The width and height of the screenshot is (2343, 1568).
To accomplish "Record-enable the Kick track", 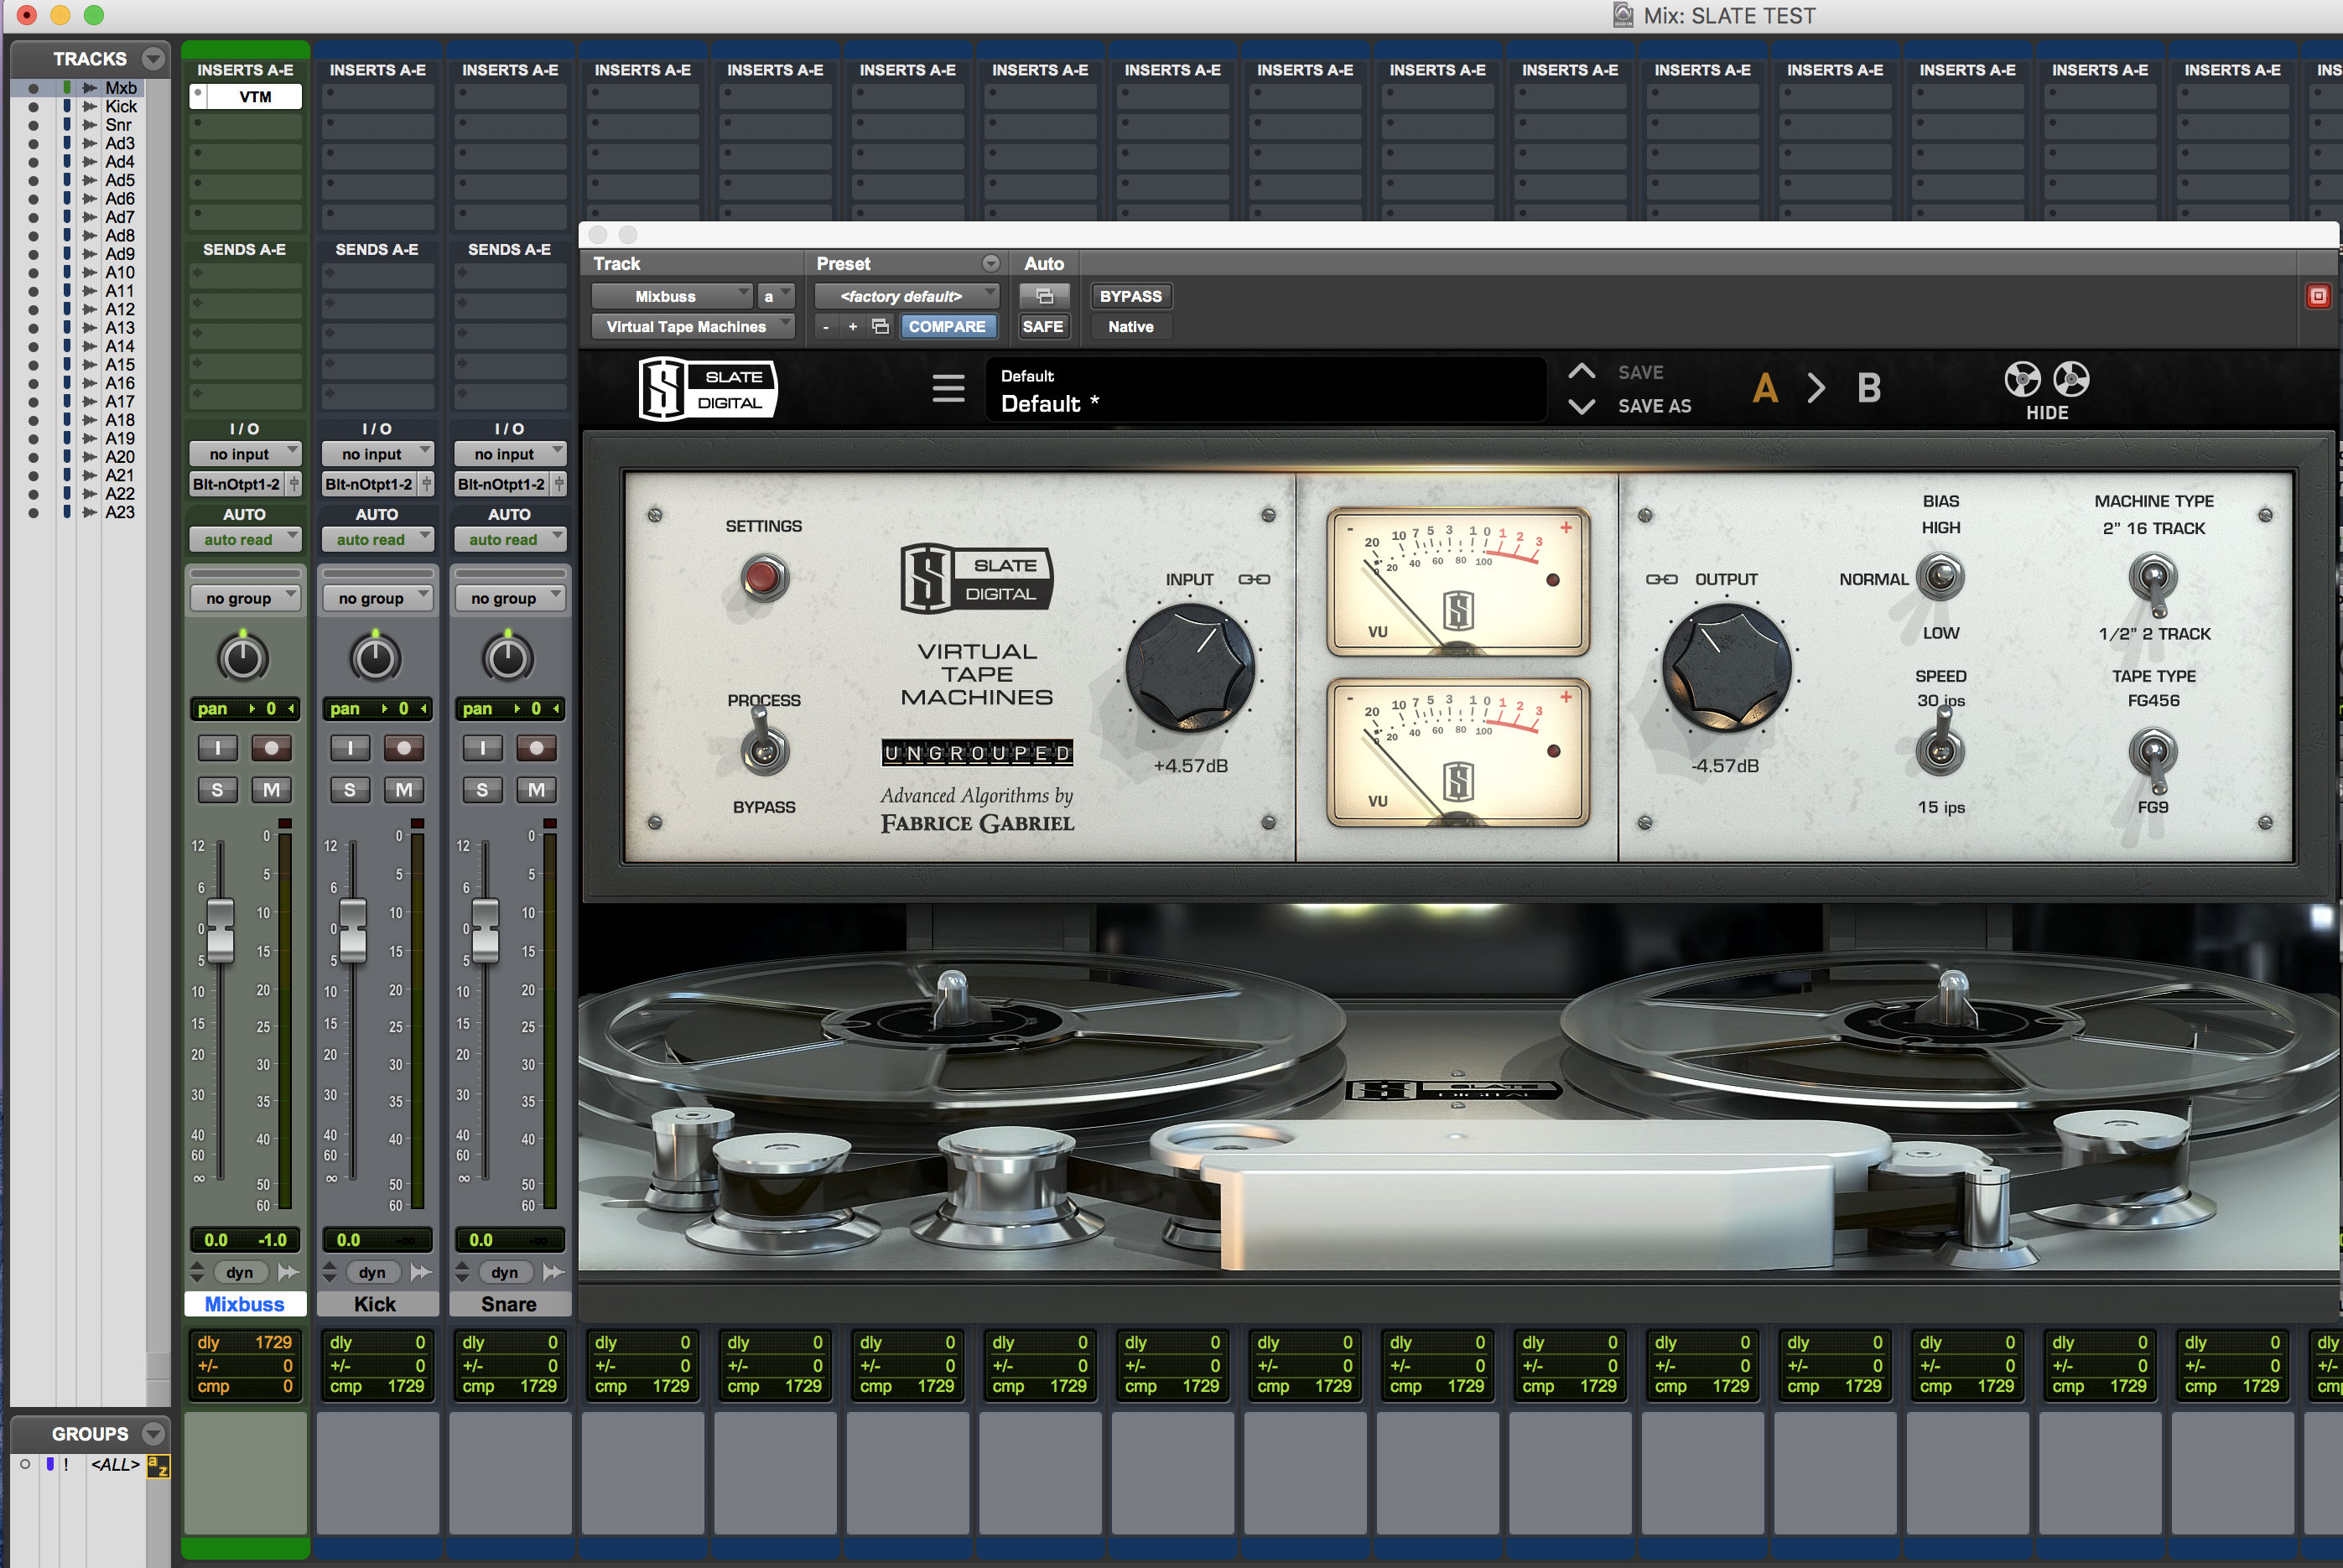I will tap(403, 747).
